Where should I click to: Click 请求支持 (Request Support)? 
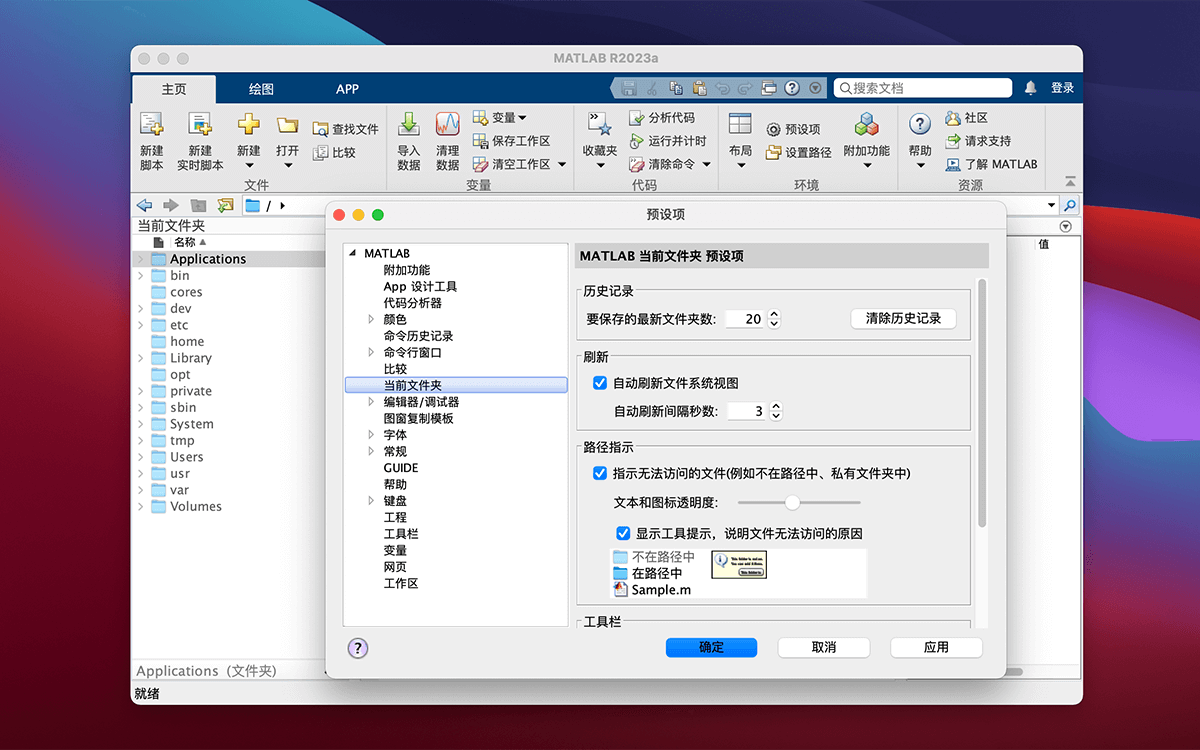[x=977, y=141]
